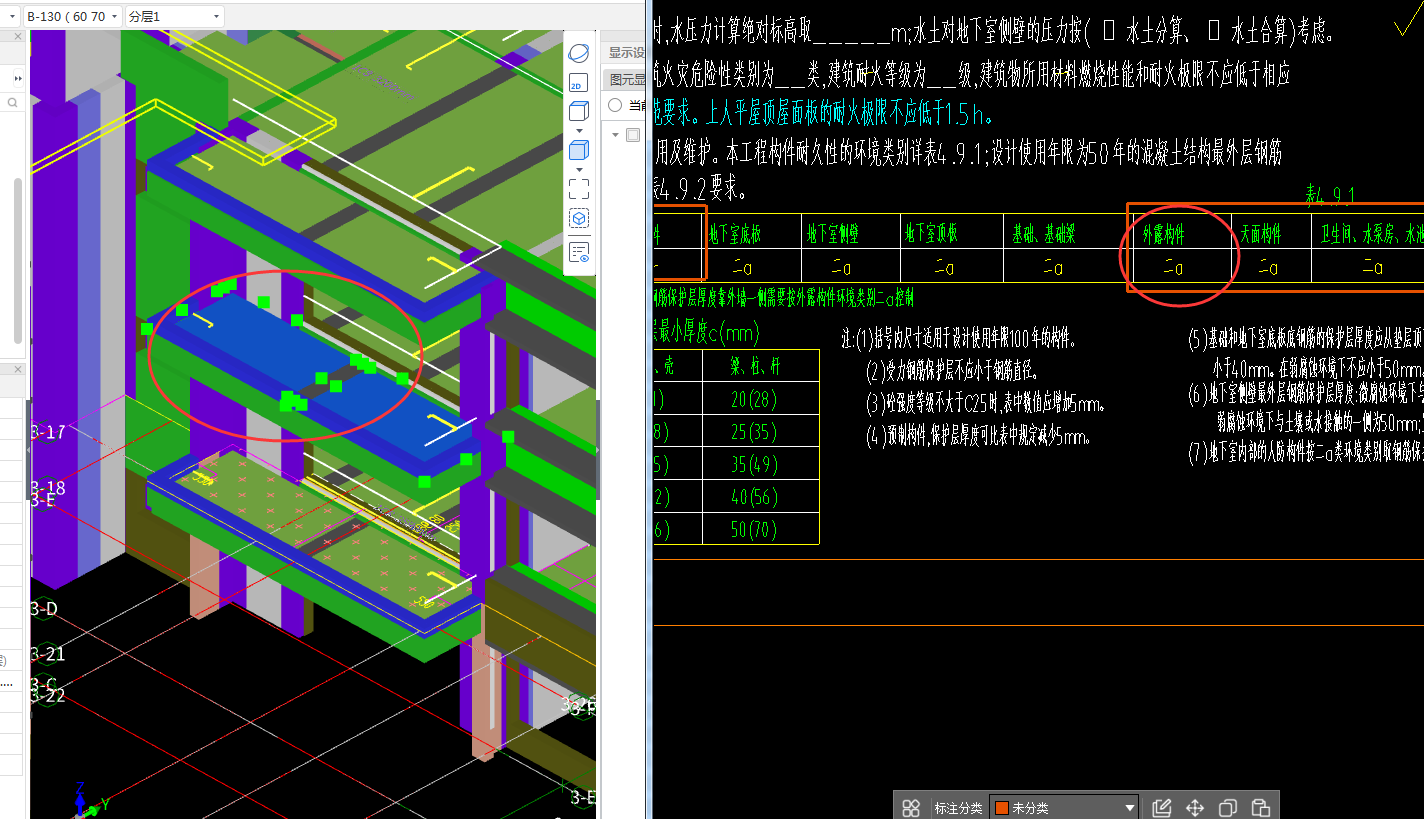The width and height of the screenshot is (1424, 819).
Task: Expand wireframe cube view options arrow
Action: point(578,131)
